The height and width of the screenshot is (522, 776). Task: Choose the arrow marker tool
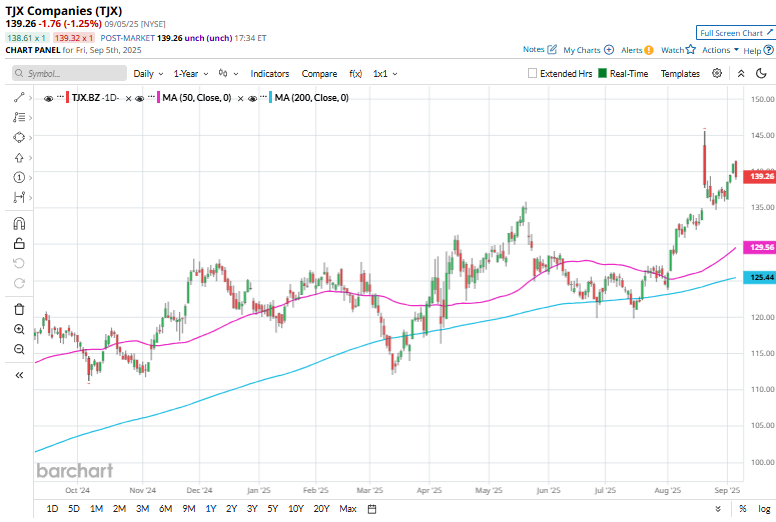pyautogui.click(x=19, y=157)
